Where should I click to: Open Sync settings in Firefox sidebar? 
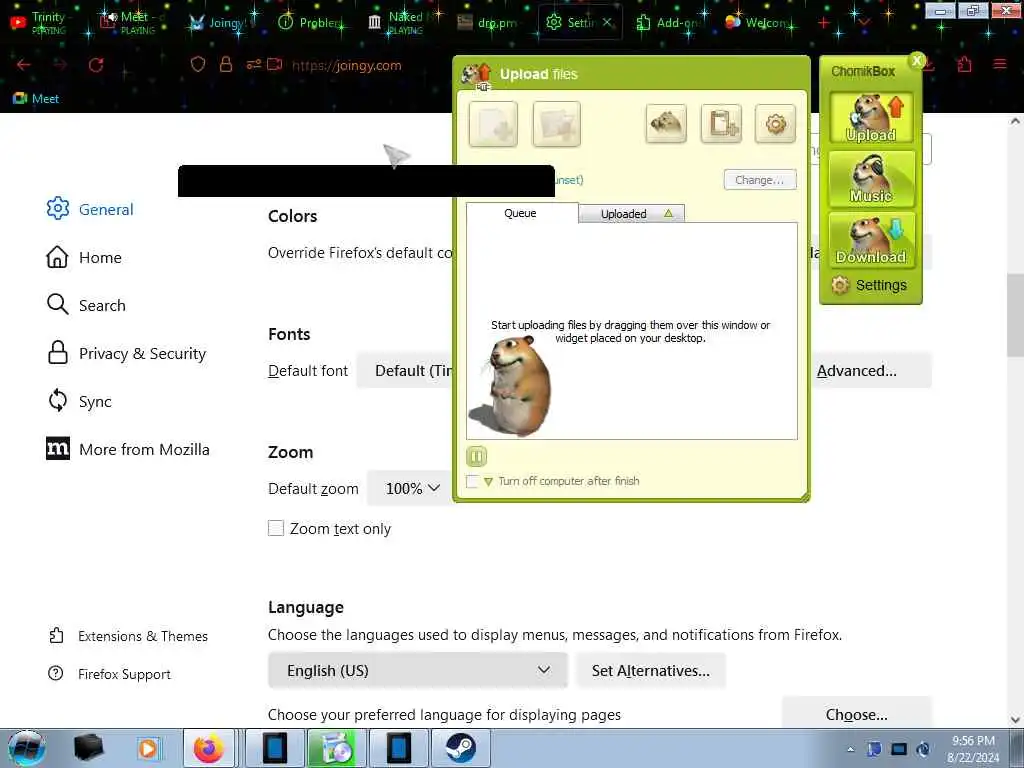tap(79, 401)
